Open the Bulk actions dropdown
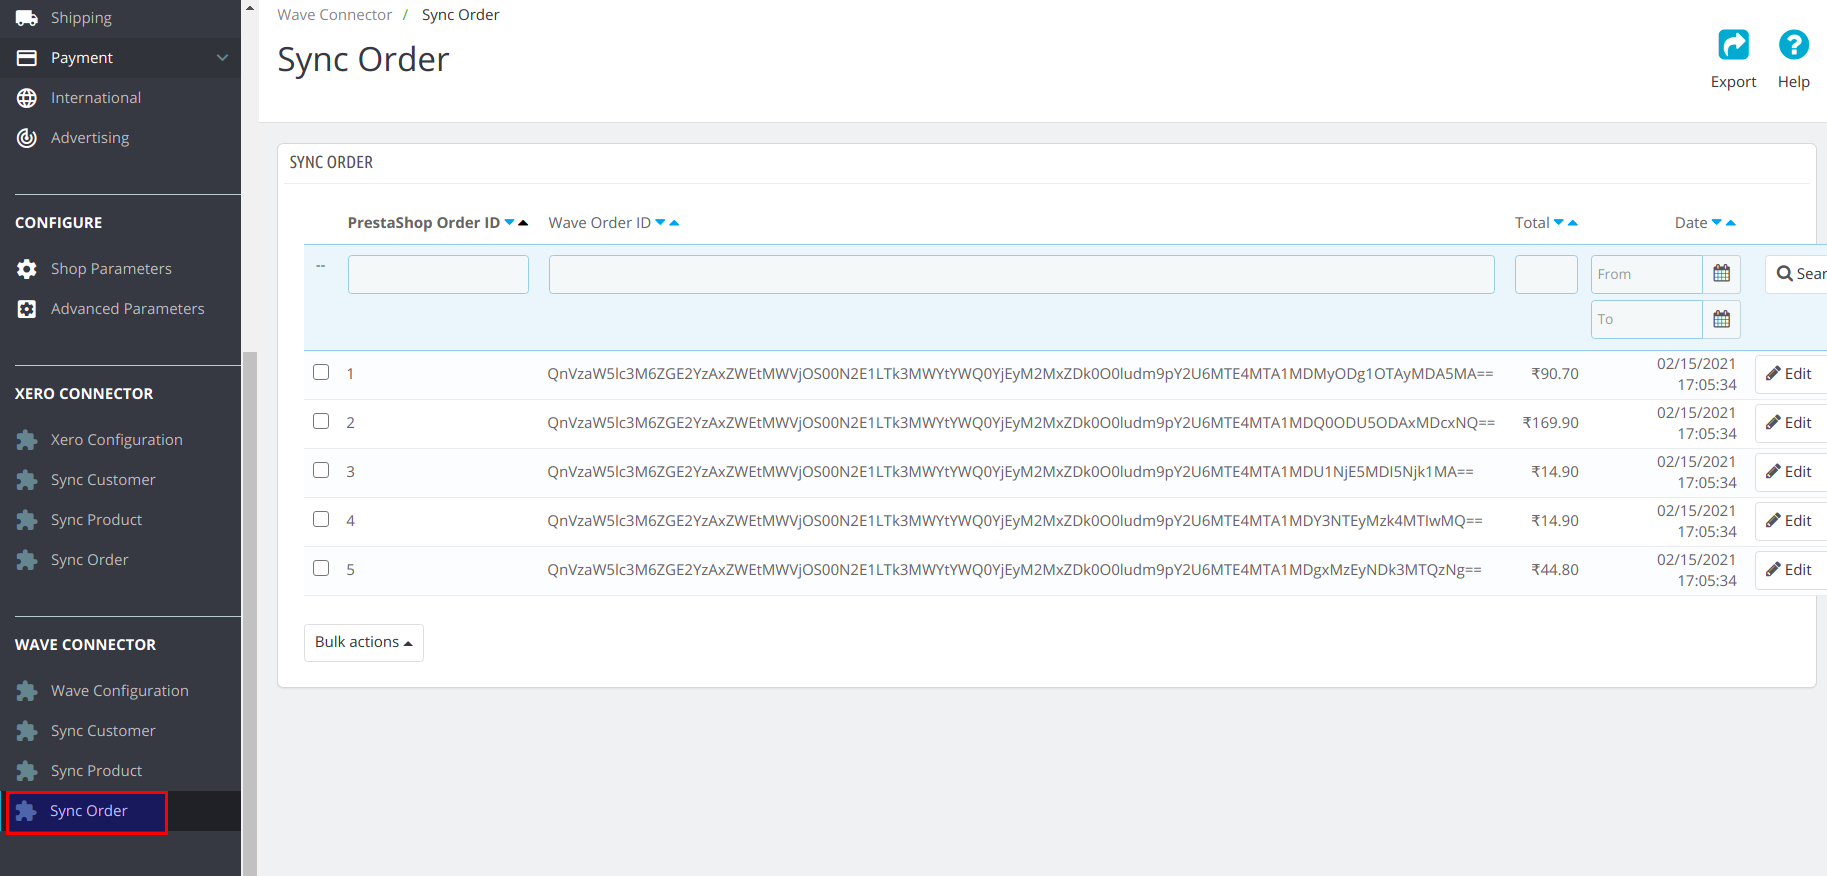1827x876 pixels. (x=364, y=643)
